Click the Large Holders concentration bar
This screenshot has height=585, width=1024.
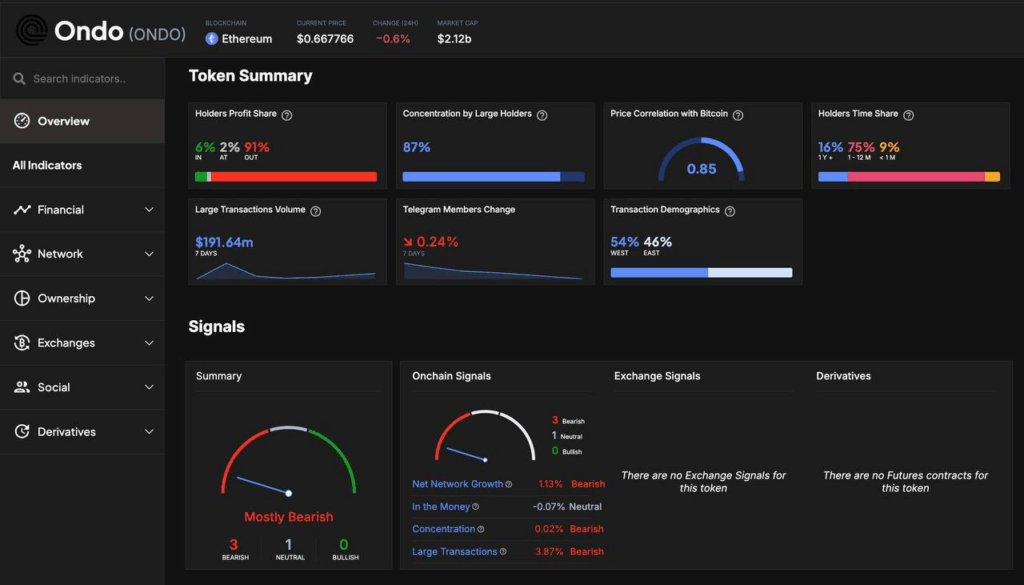pos(494,177)
